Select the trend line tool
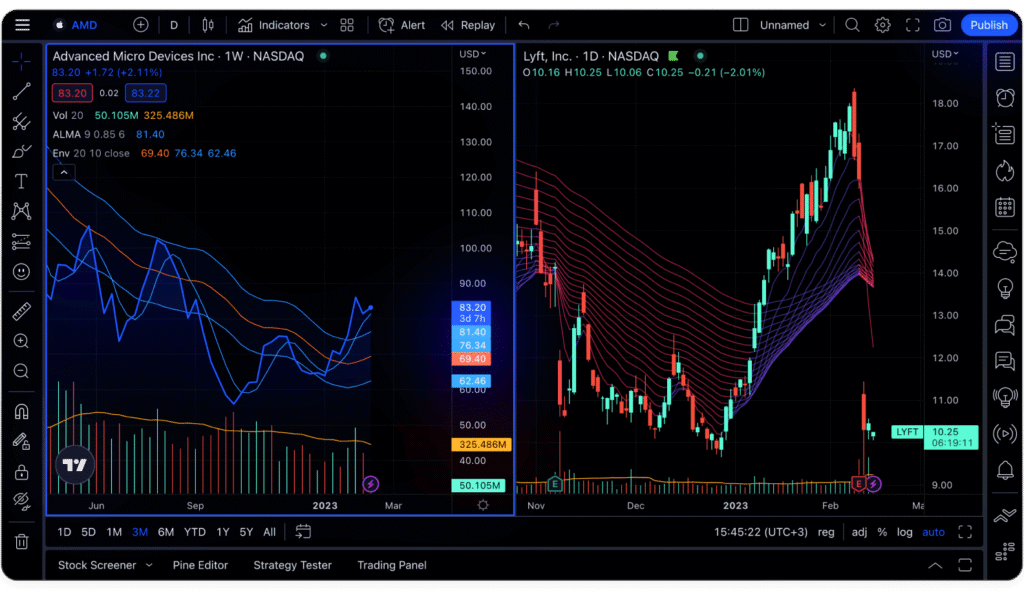Image resolution: width=1024 pixels, height=597 pixels. point(21,91)
